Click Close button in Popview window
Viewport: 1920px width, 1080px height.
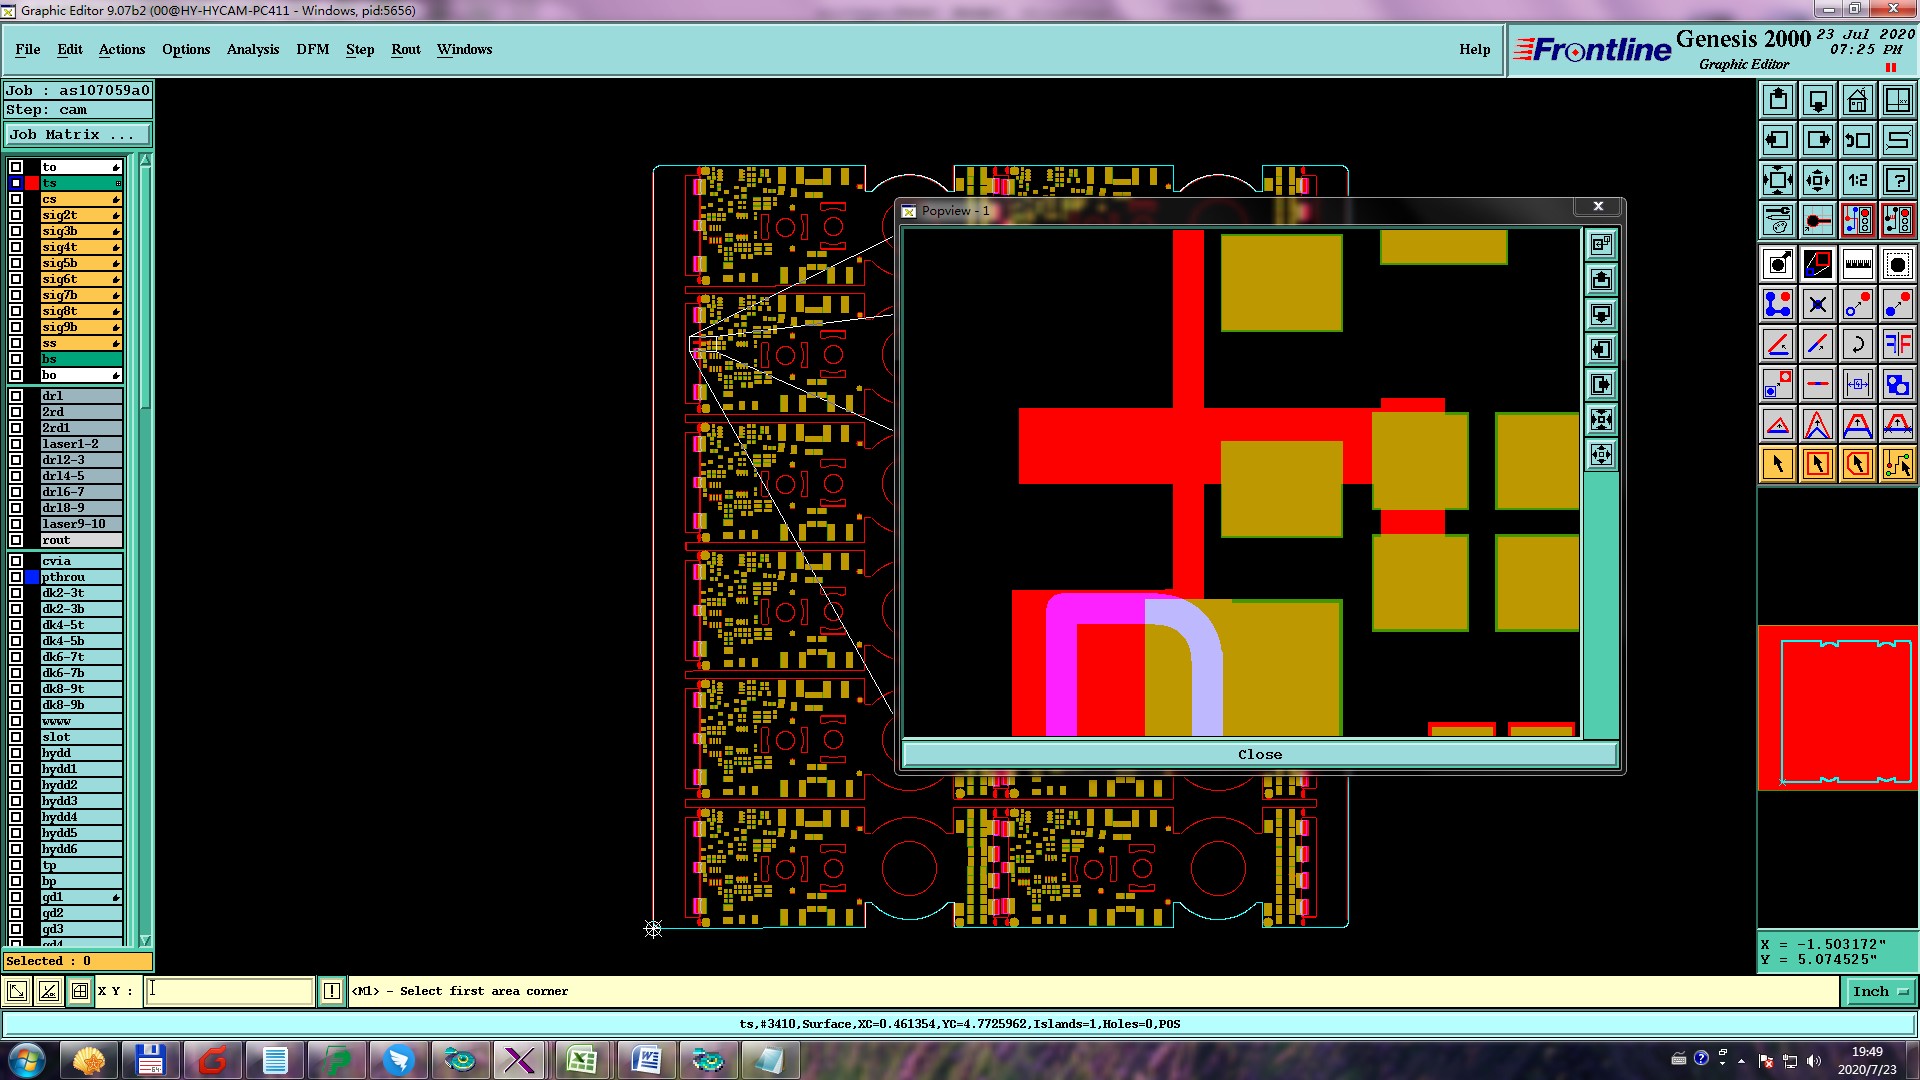click(1259, 755)
